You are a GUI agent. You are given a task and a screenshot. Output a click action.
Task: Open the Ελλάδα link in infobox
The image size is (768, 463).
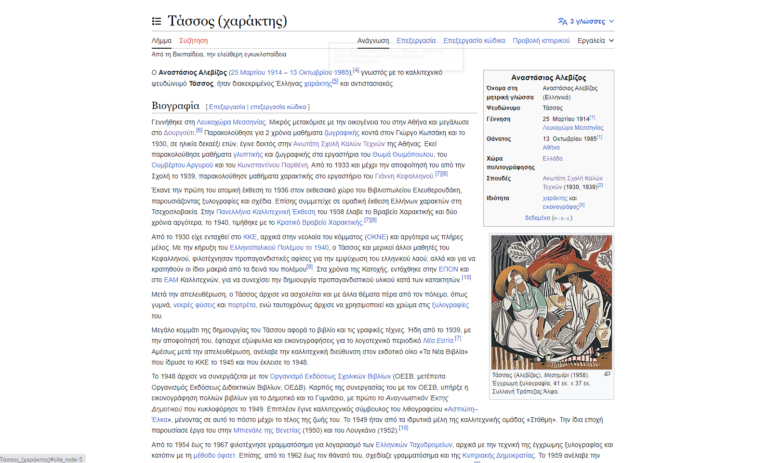click(552, 159)
